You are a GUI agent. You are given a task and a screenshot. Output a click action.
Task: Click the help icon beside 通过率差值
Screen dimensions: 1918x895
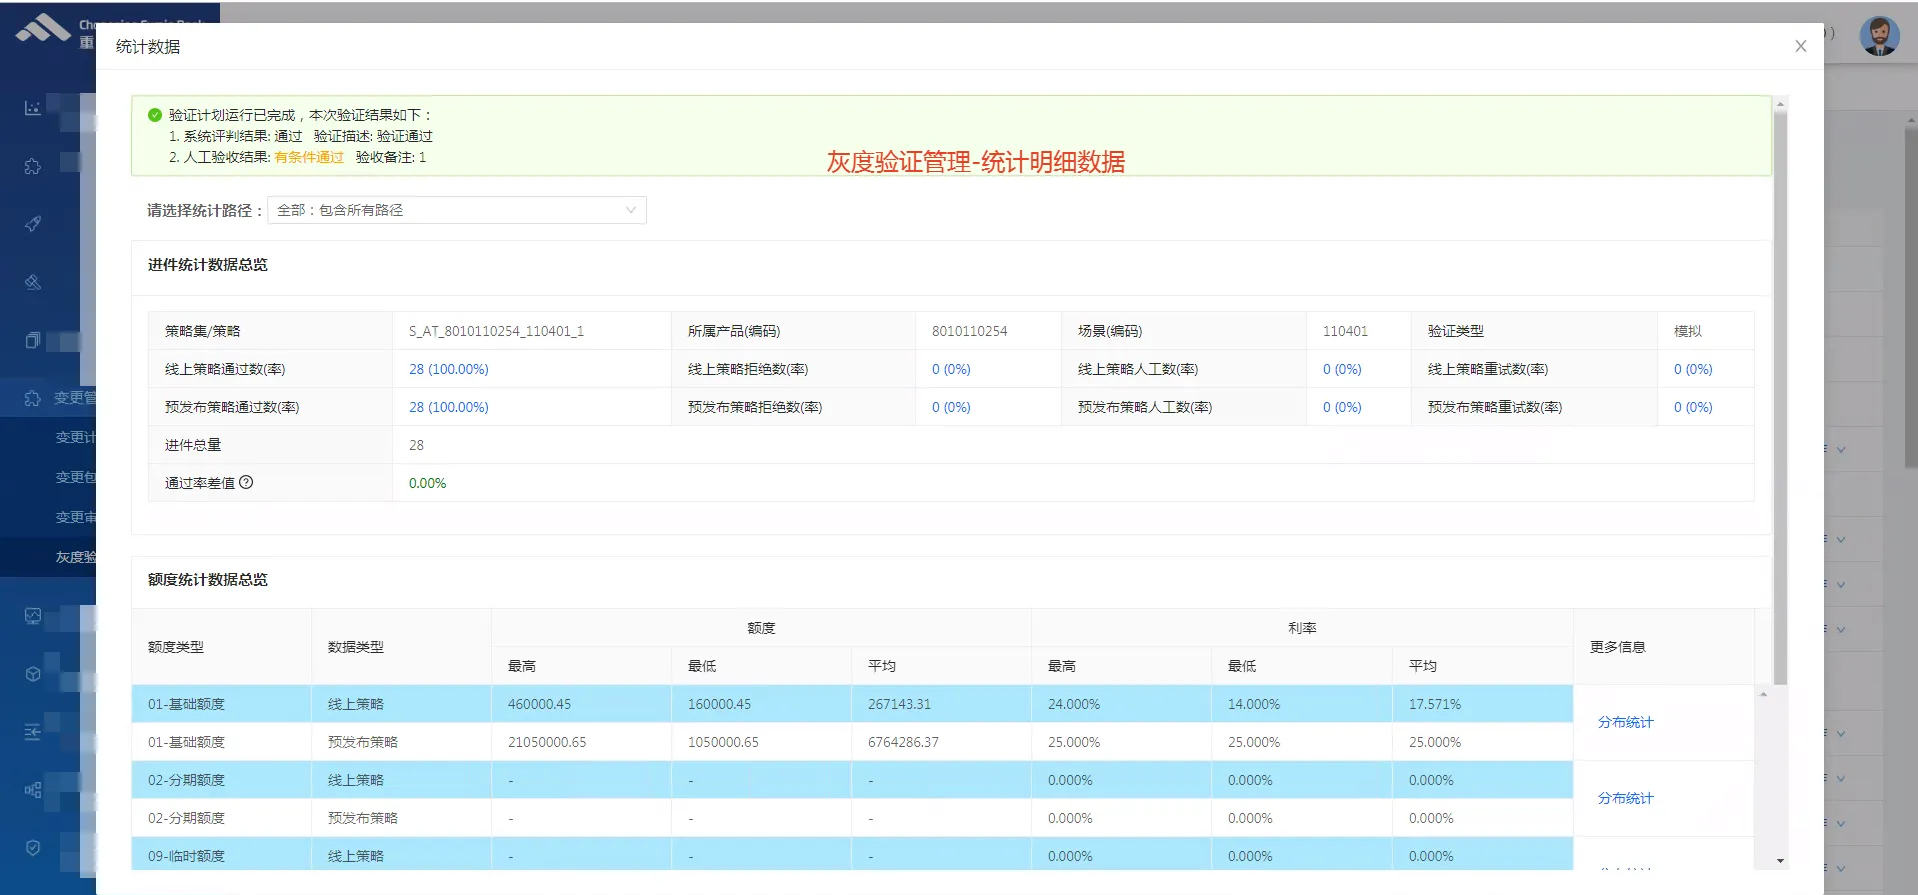(246, 482)
